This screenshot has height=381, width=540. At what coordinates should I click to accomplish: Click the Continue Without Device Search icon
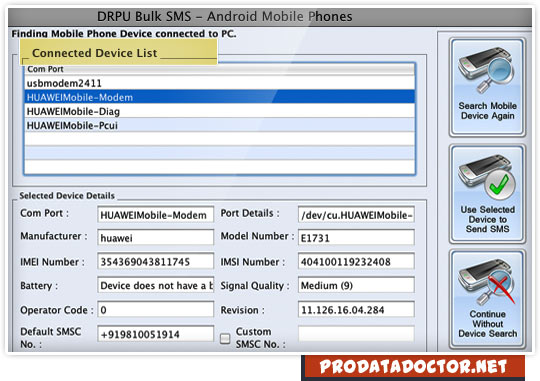[487, 299]
